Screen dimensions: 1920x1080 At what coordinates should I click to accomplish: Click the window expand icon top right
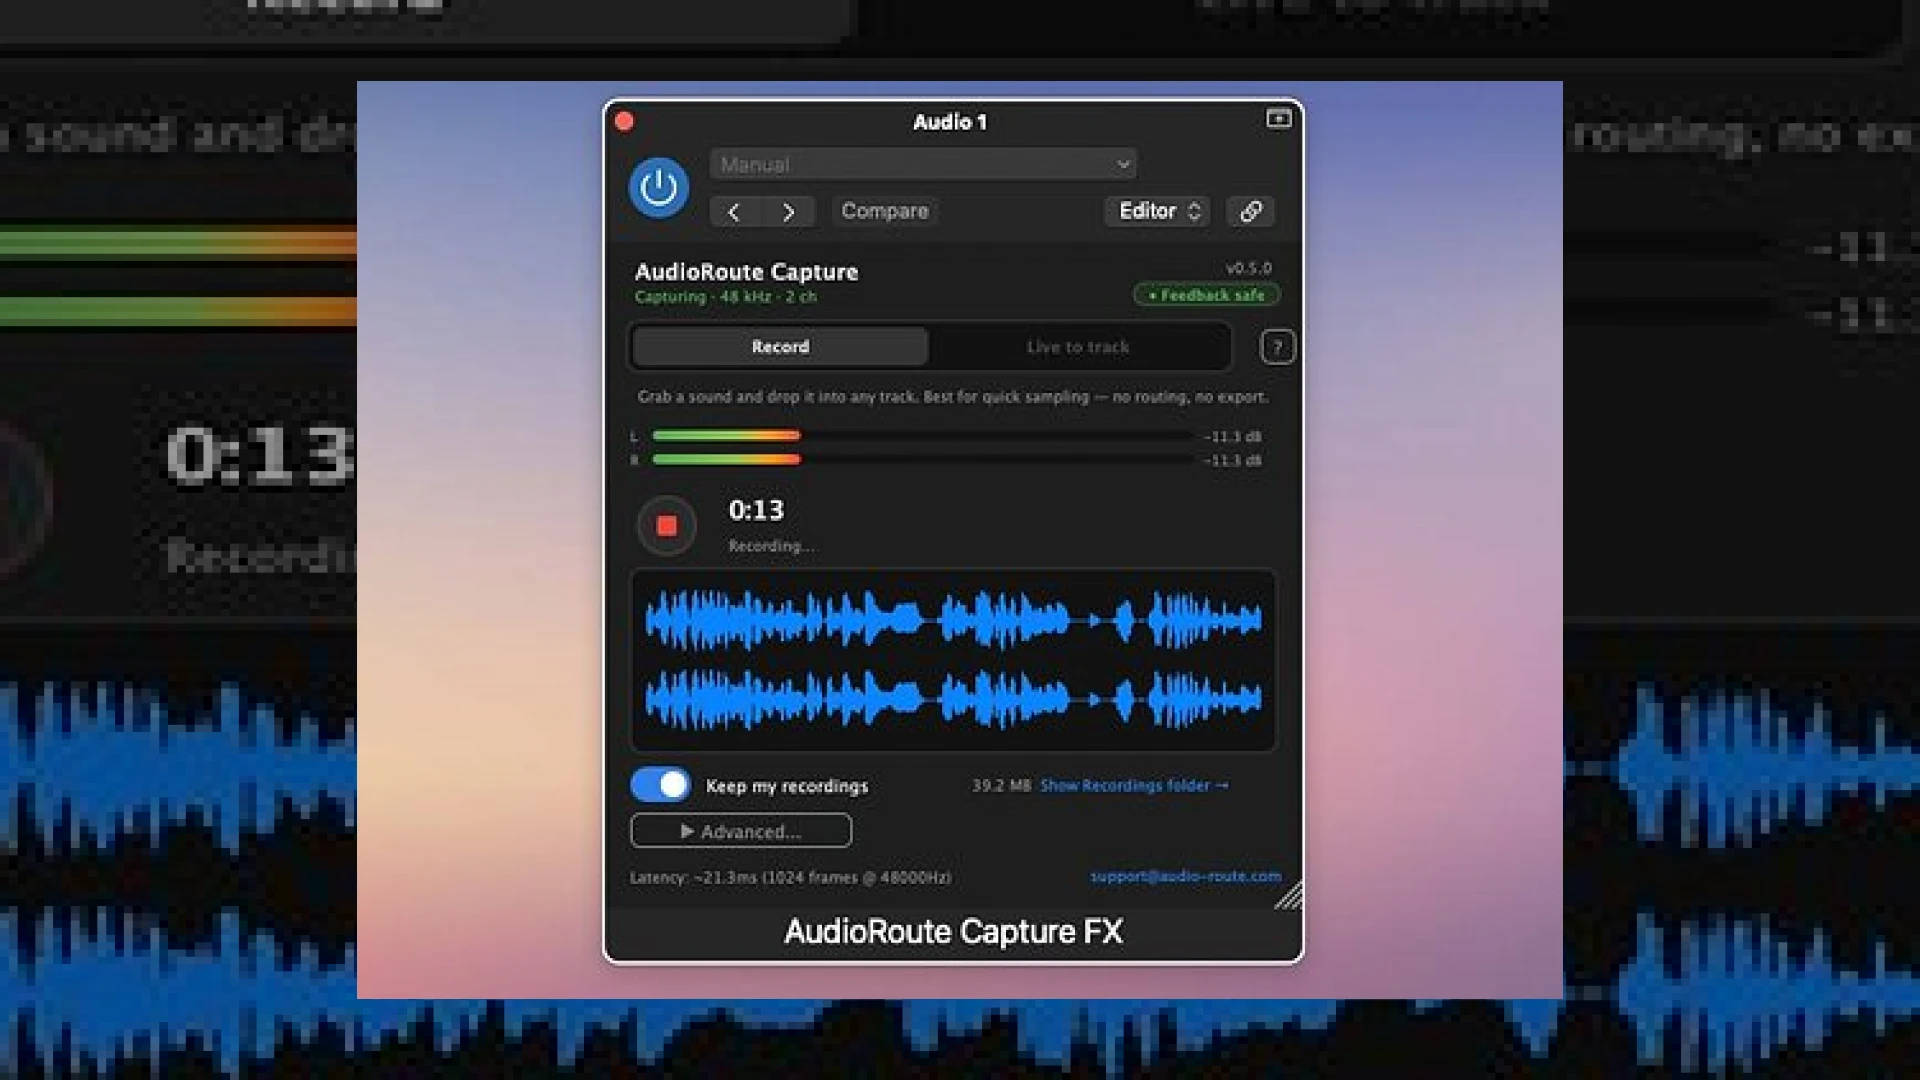click(1278, 119)
